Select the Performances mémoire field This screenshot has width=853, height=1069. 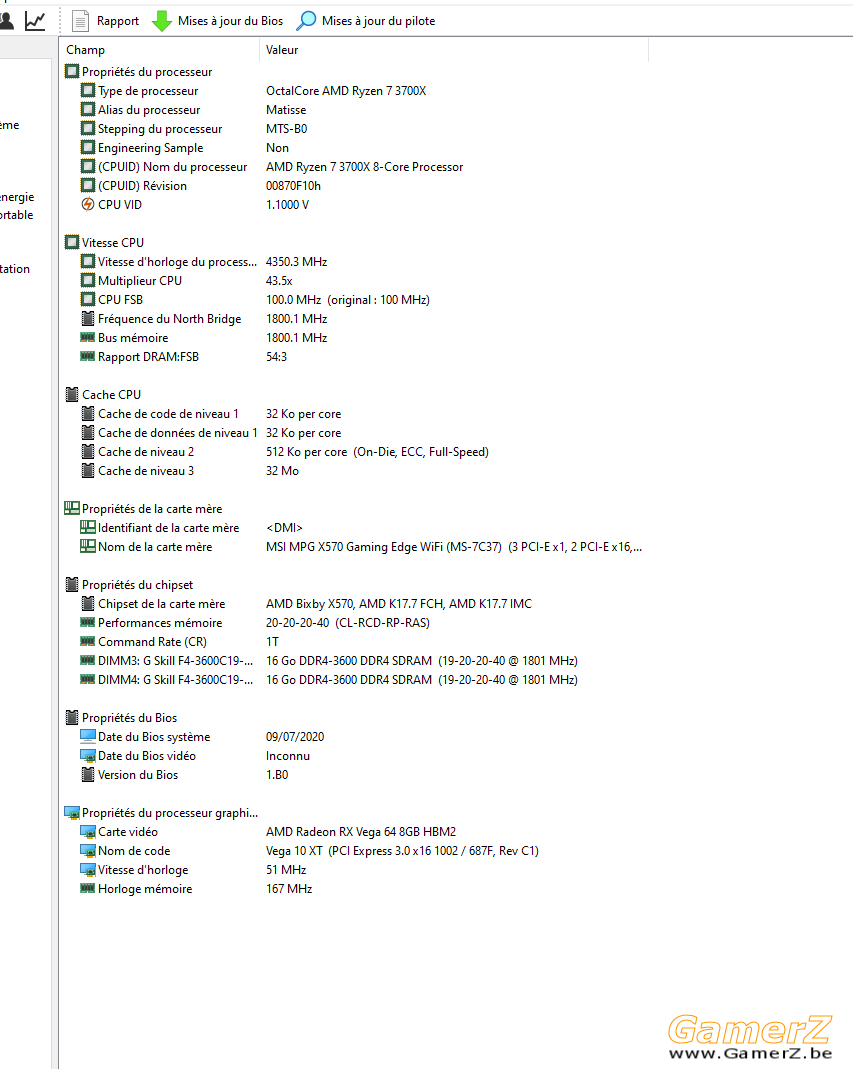pos(160,623)
